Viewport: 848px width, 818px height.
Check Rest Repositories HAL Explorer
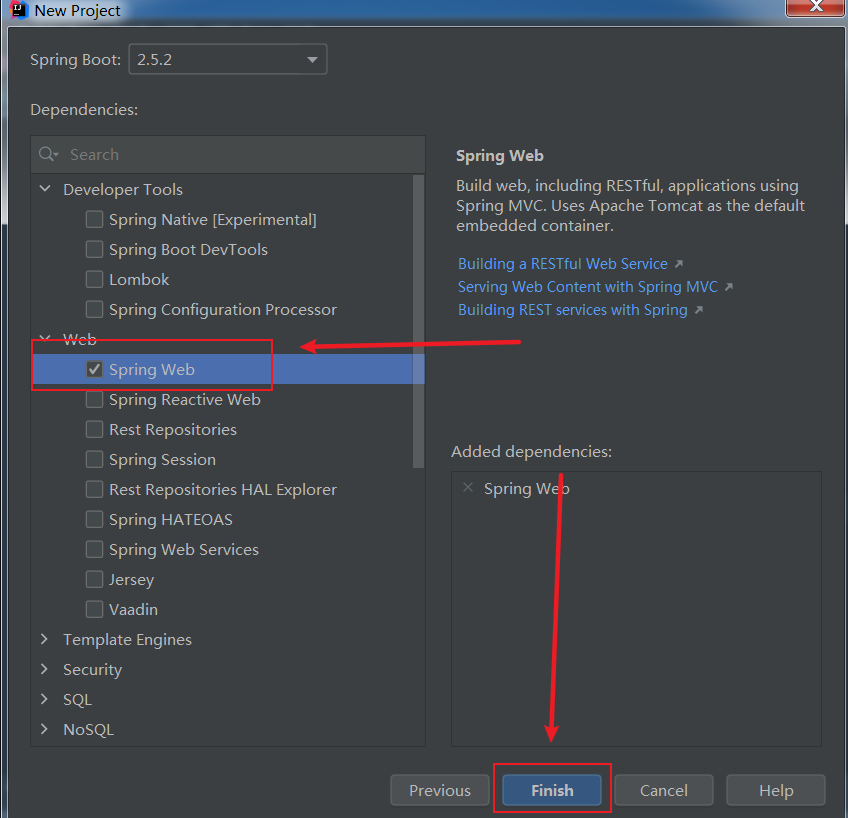(x=94, y=490)
